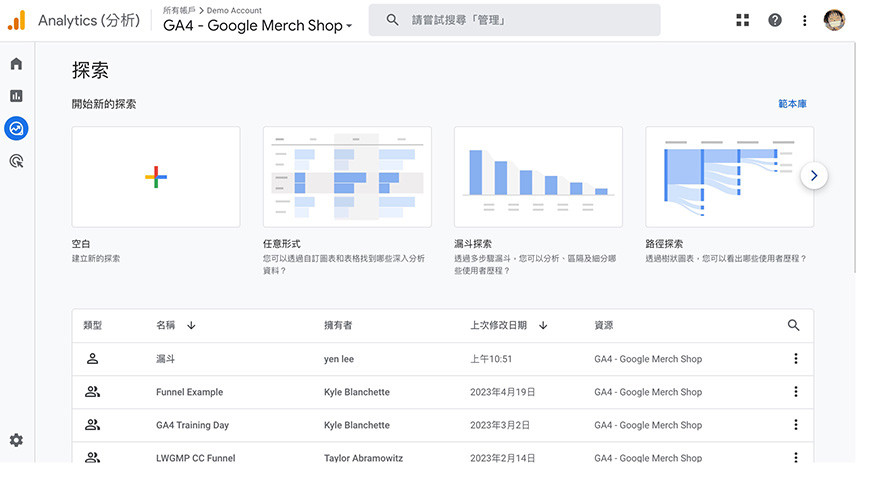Open the user account avatar
876x483 pixels.
click(834, 20)
